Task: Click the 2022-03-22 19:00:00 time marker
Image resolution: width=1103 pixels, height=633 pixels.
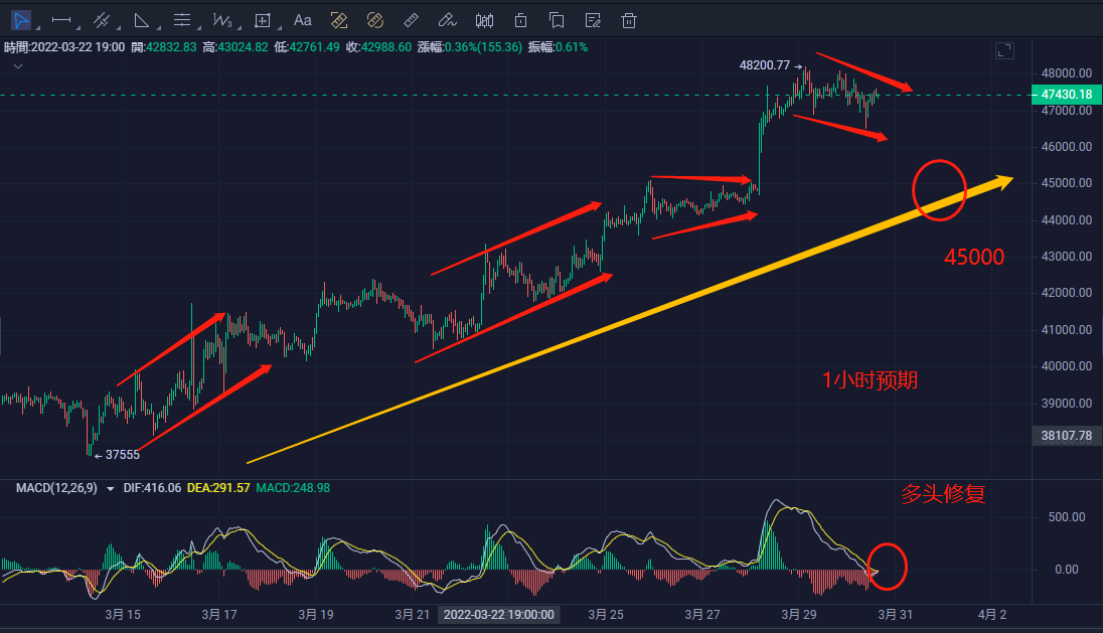Action: (499, 615)
